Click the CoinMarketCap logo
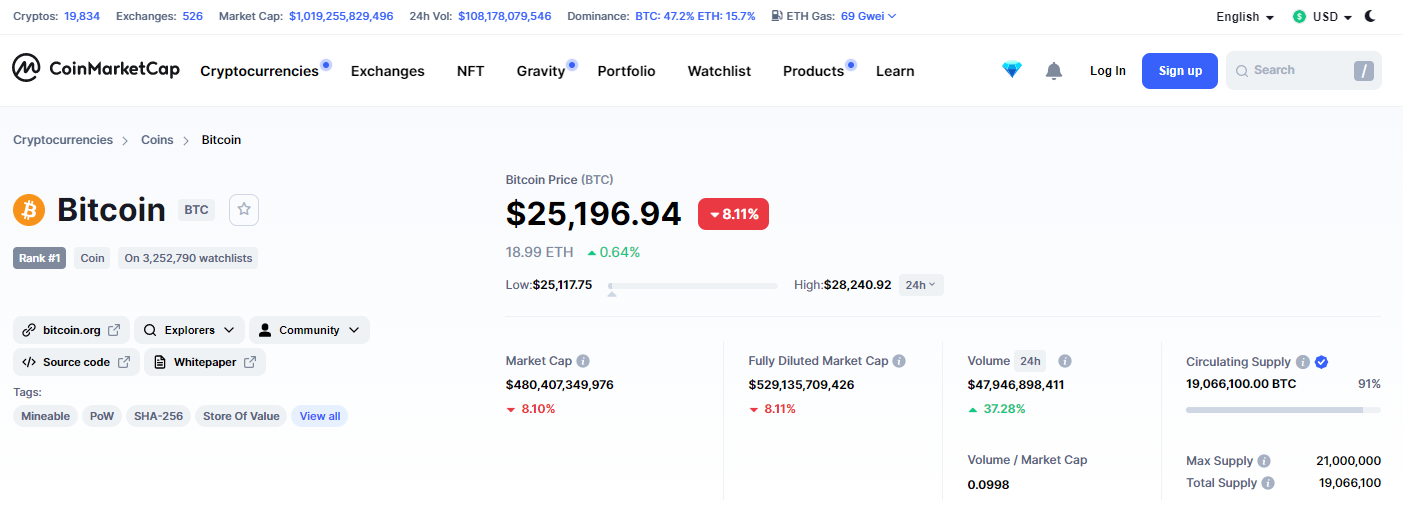The width and height of the screenshot is (1403, 518). 96,69
